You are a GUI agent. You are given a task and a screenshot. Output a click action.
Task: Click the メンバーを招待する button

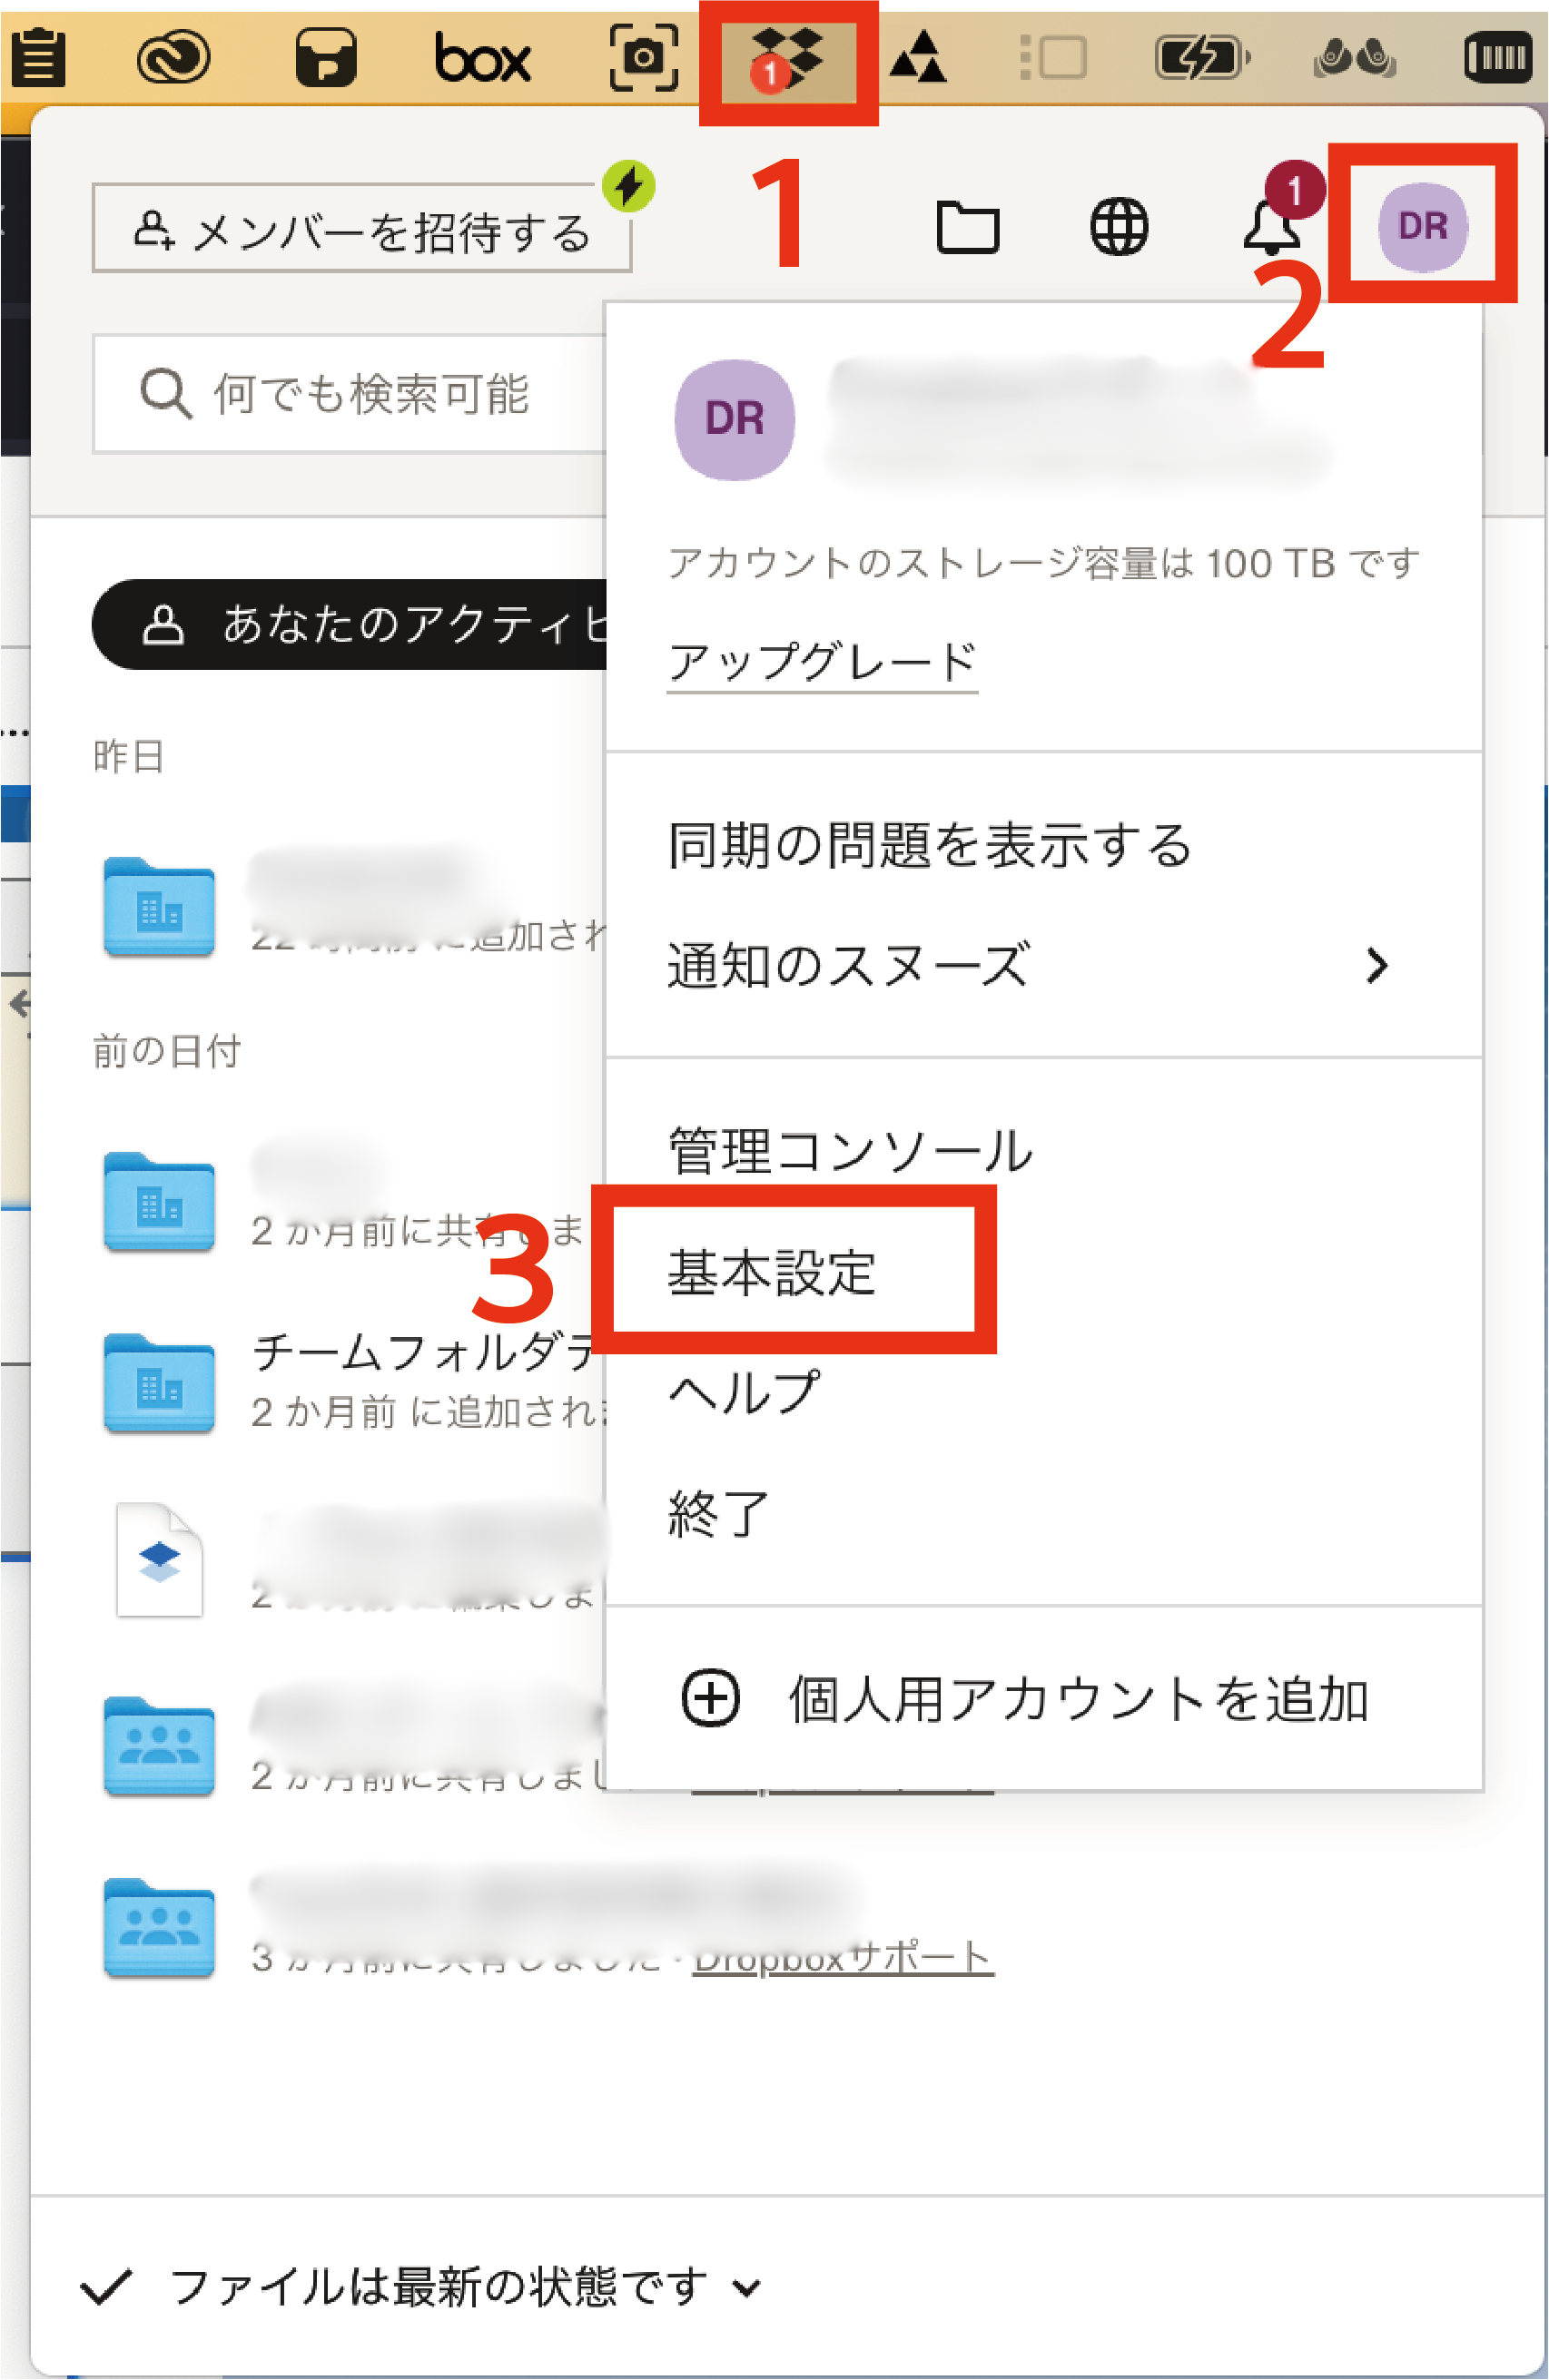click(x=361, y=229)
